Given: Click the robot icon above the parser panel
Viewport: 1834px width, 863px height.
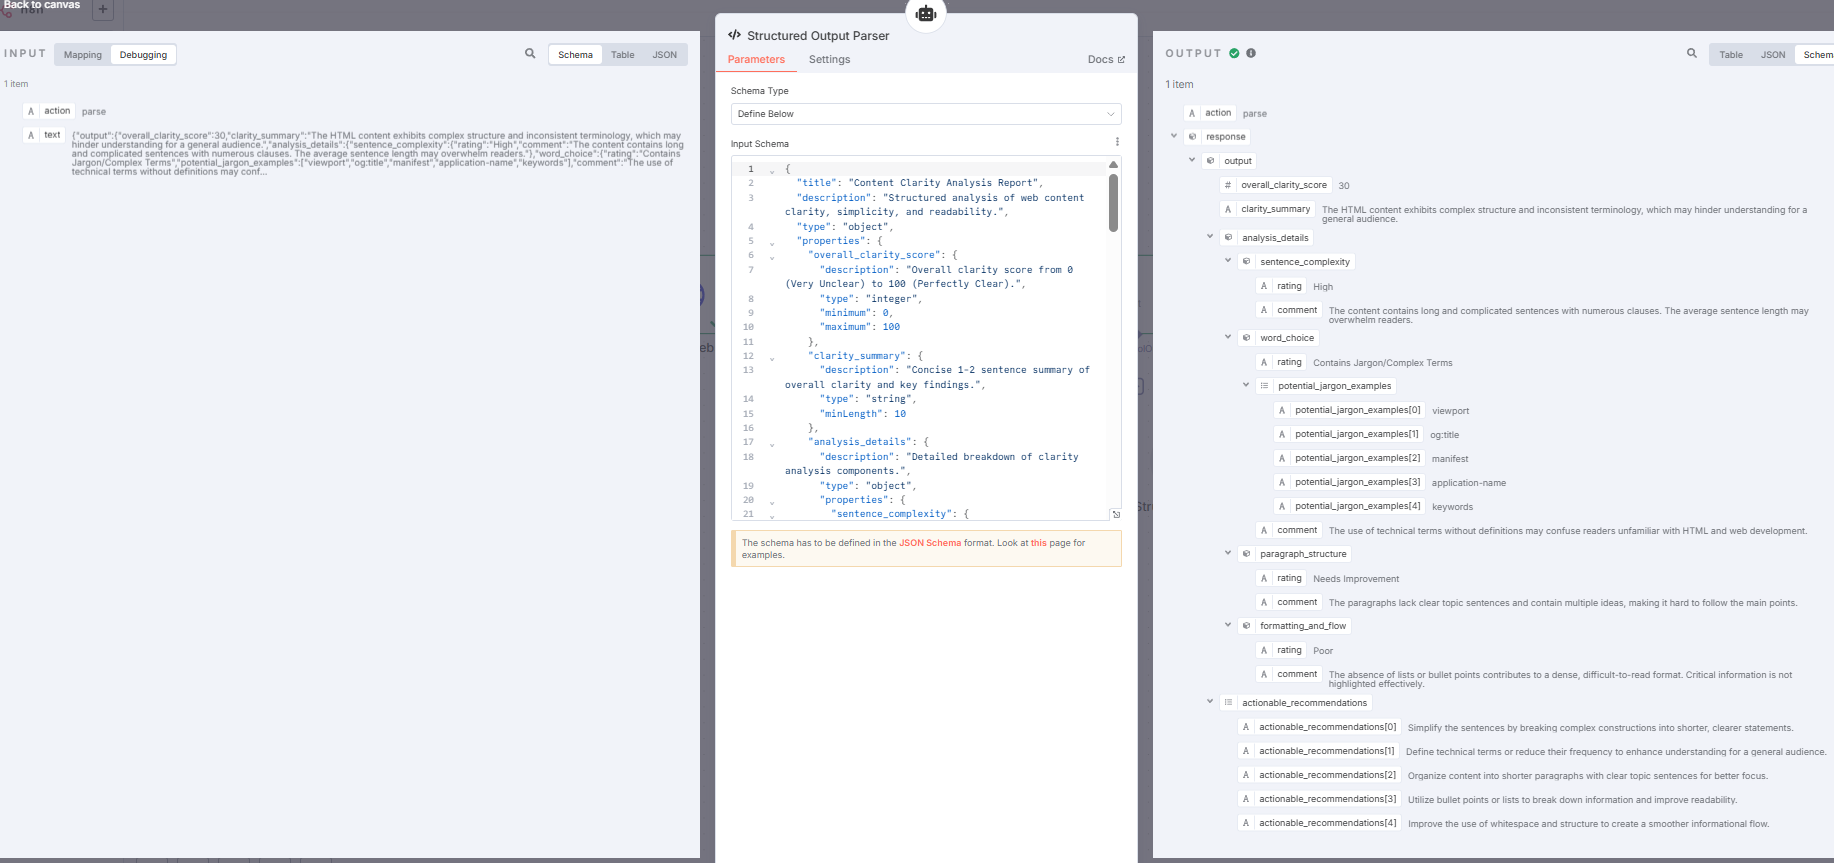Looking at the screenshot, I should tap(926, 13).
